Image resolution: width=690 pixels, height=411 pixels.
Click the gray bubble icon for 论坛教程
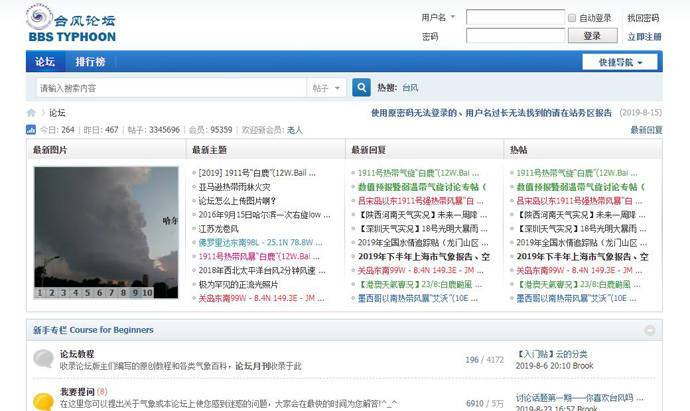coord(44,359)
